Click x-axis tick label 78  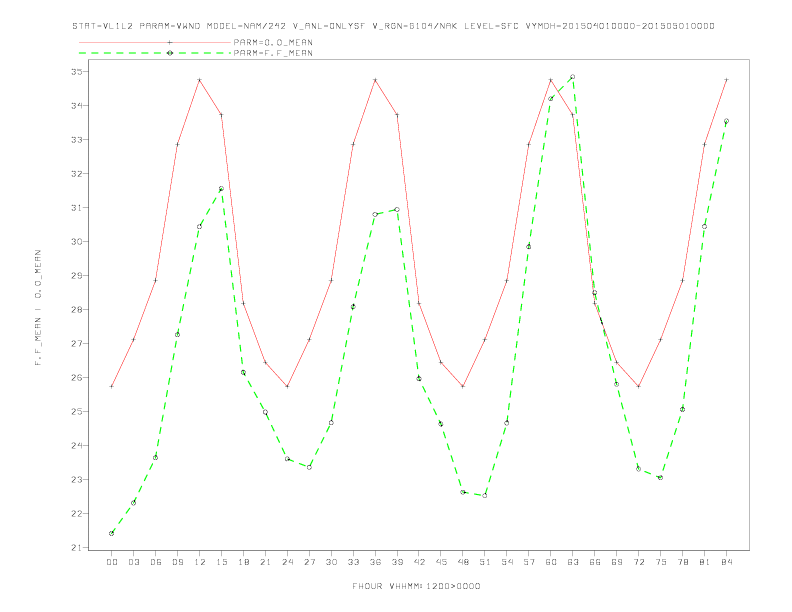pyautogui.click(x=682, y=562)
